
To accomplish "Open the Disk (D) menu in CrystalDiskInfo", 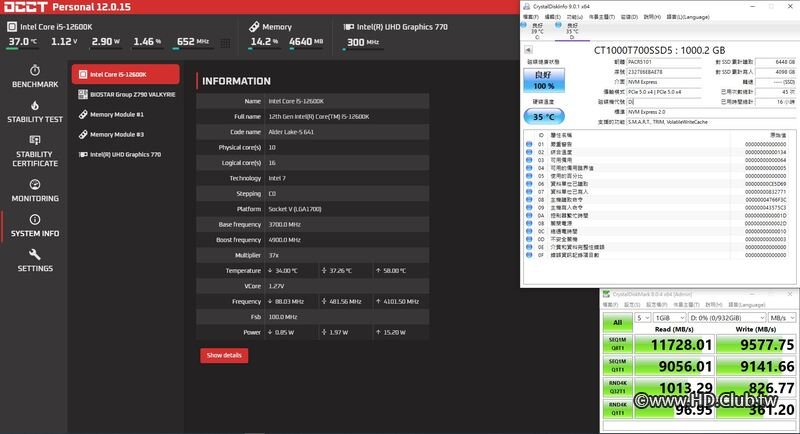I will pyautogui.click(x=629, y=17).
